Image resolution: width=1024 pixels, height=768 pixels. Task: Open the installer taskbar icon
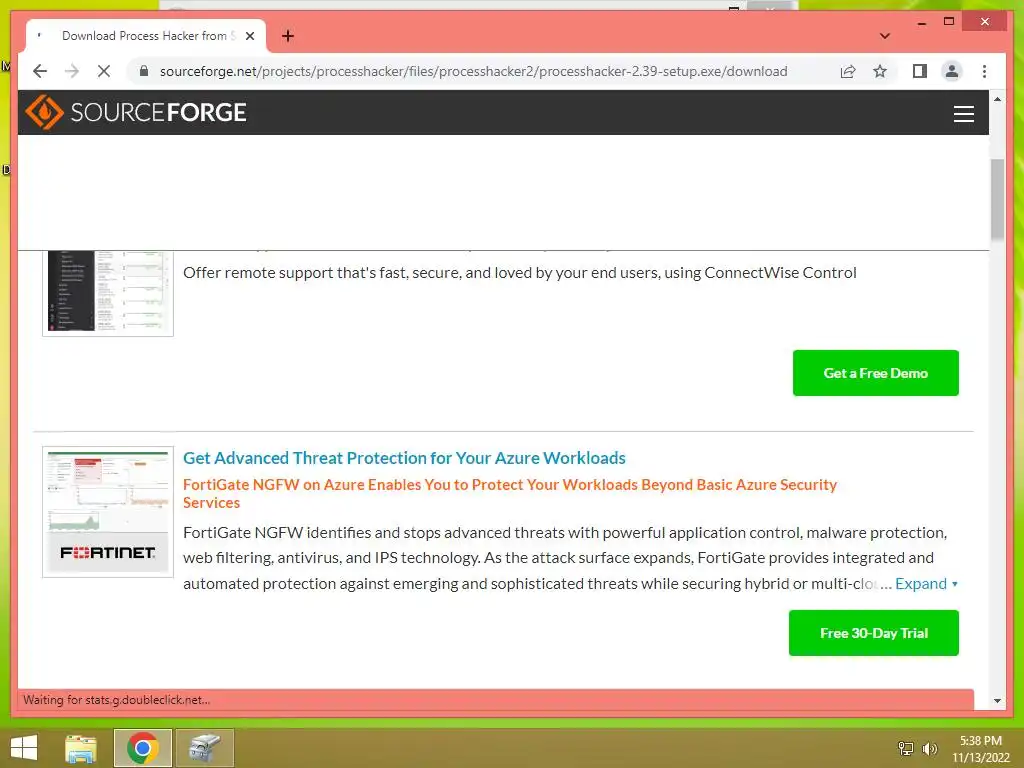(x=204, y=748)
